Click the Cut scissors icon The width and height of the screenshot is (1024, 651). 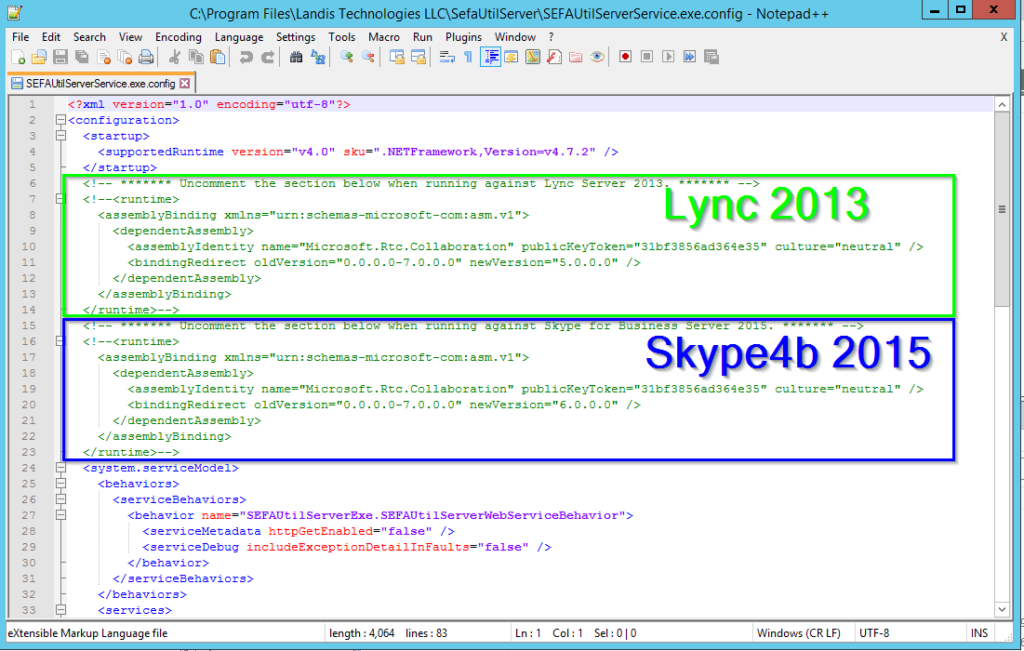[174, 57]
